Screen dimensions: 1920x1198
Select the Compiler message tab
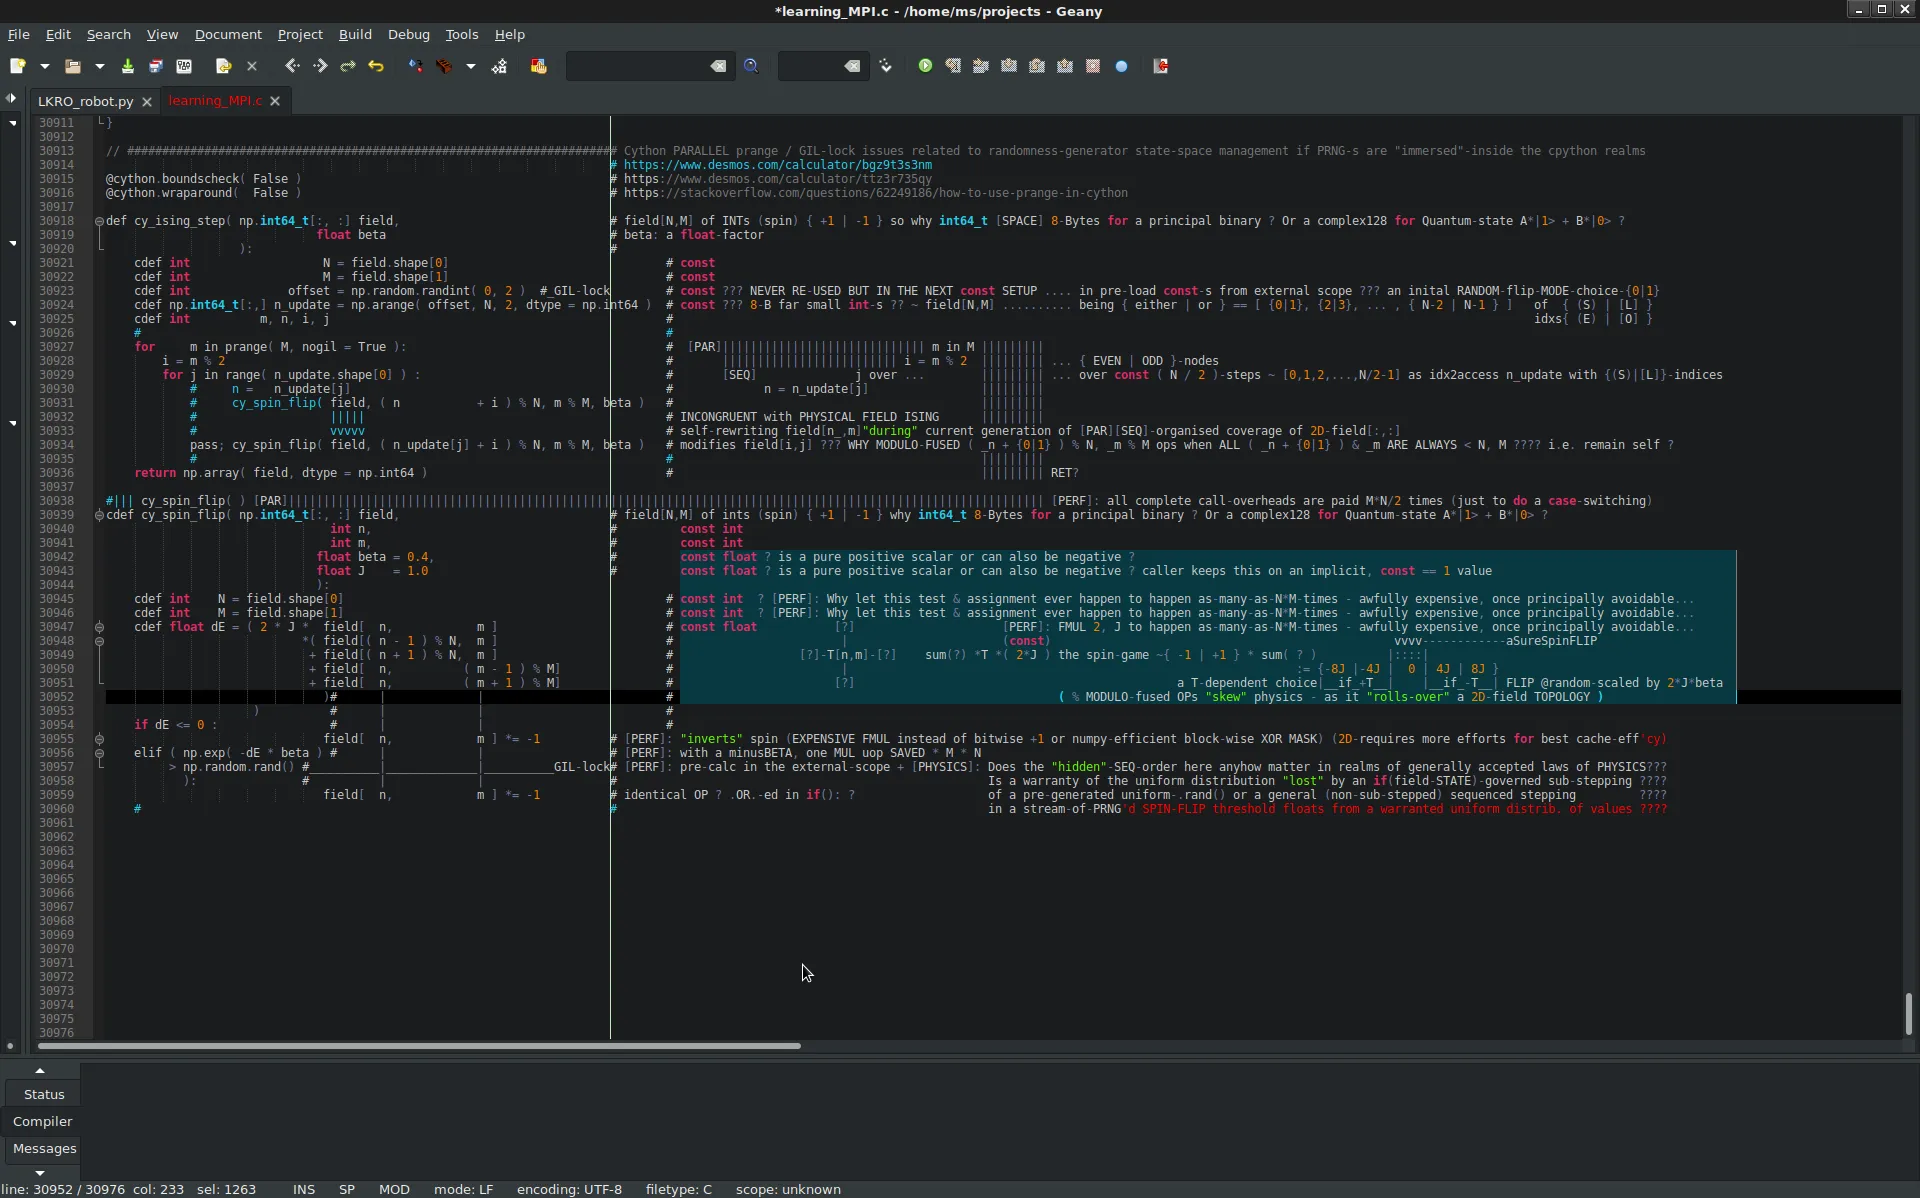42,1121
